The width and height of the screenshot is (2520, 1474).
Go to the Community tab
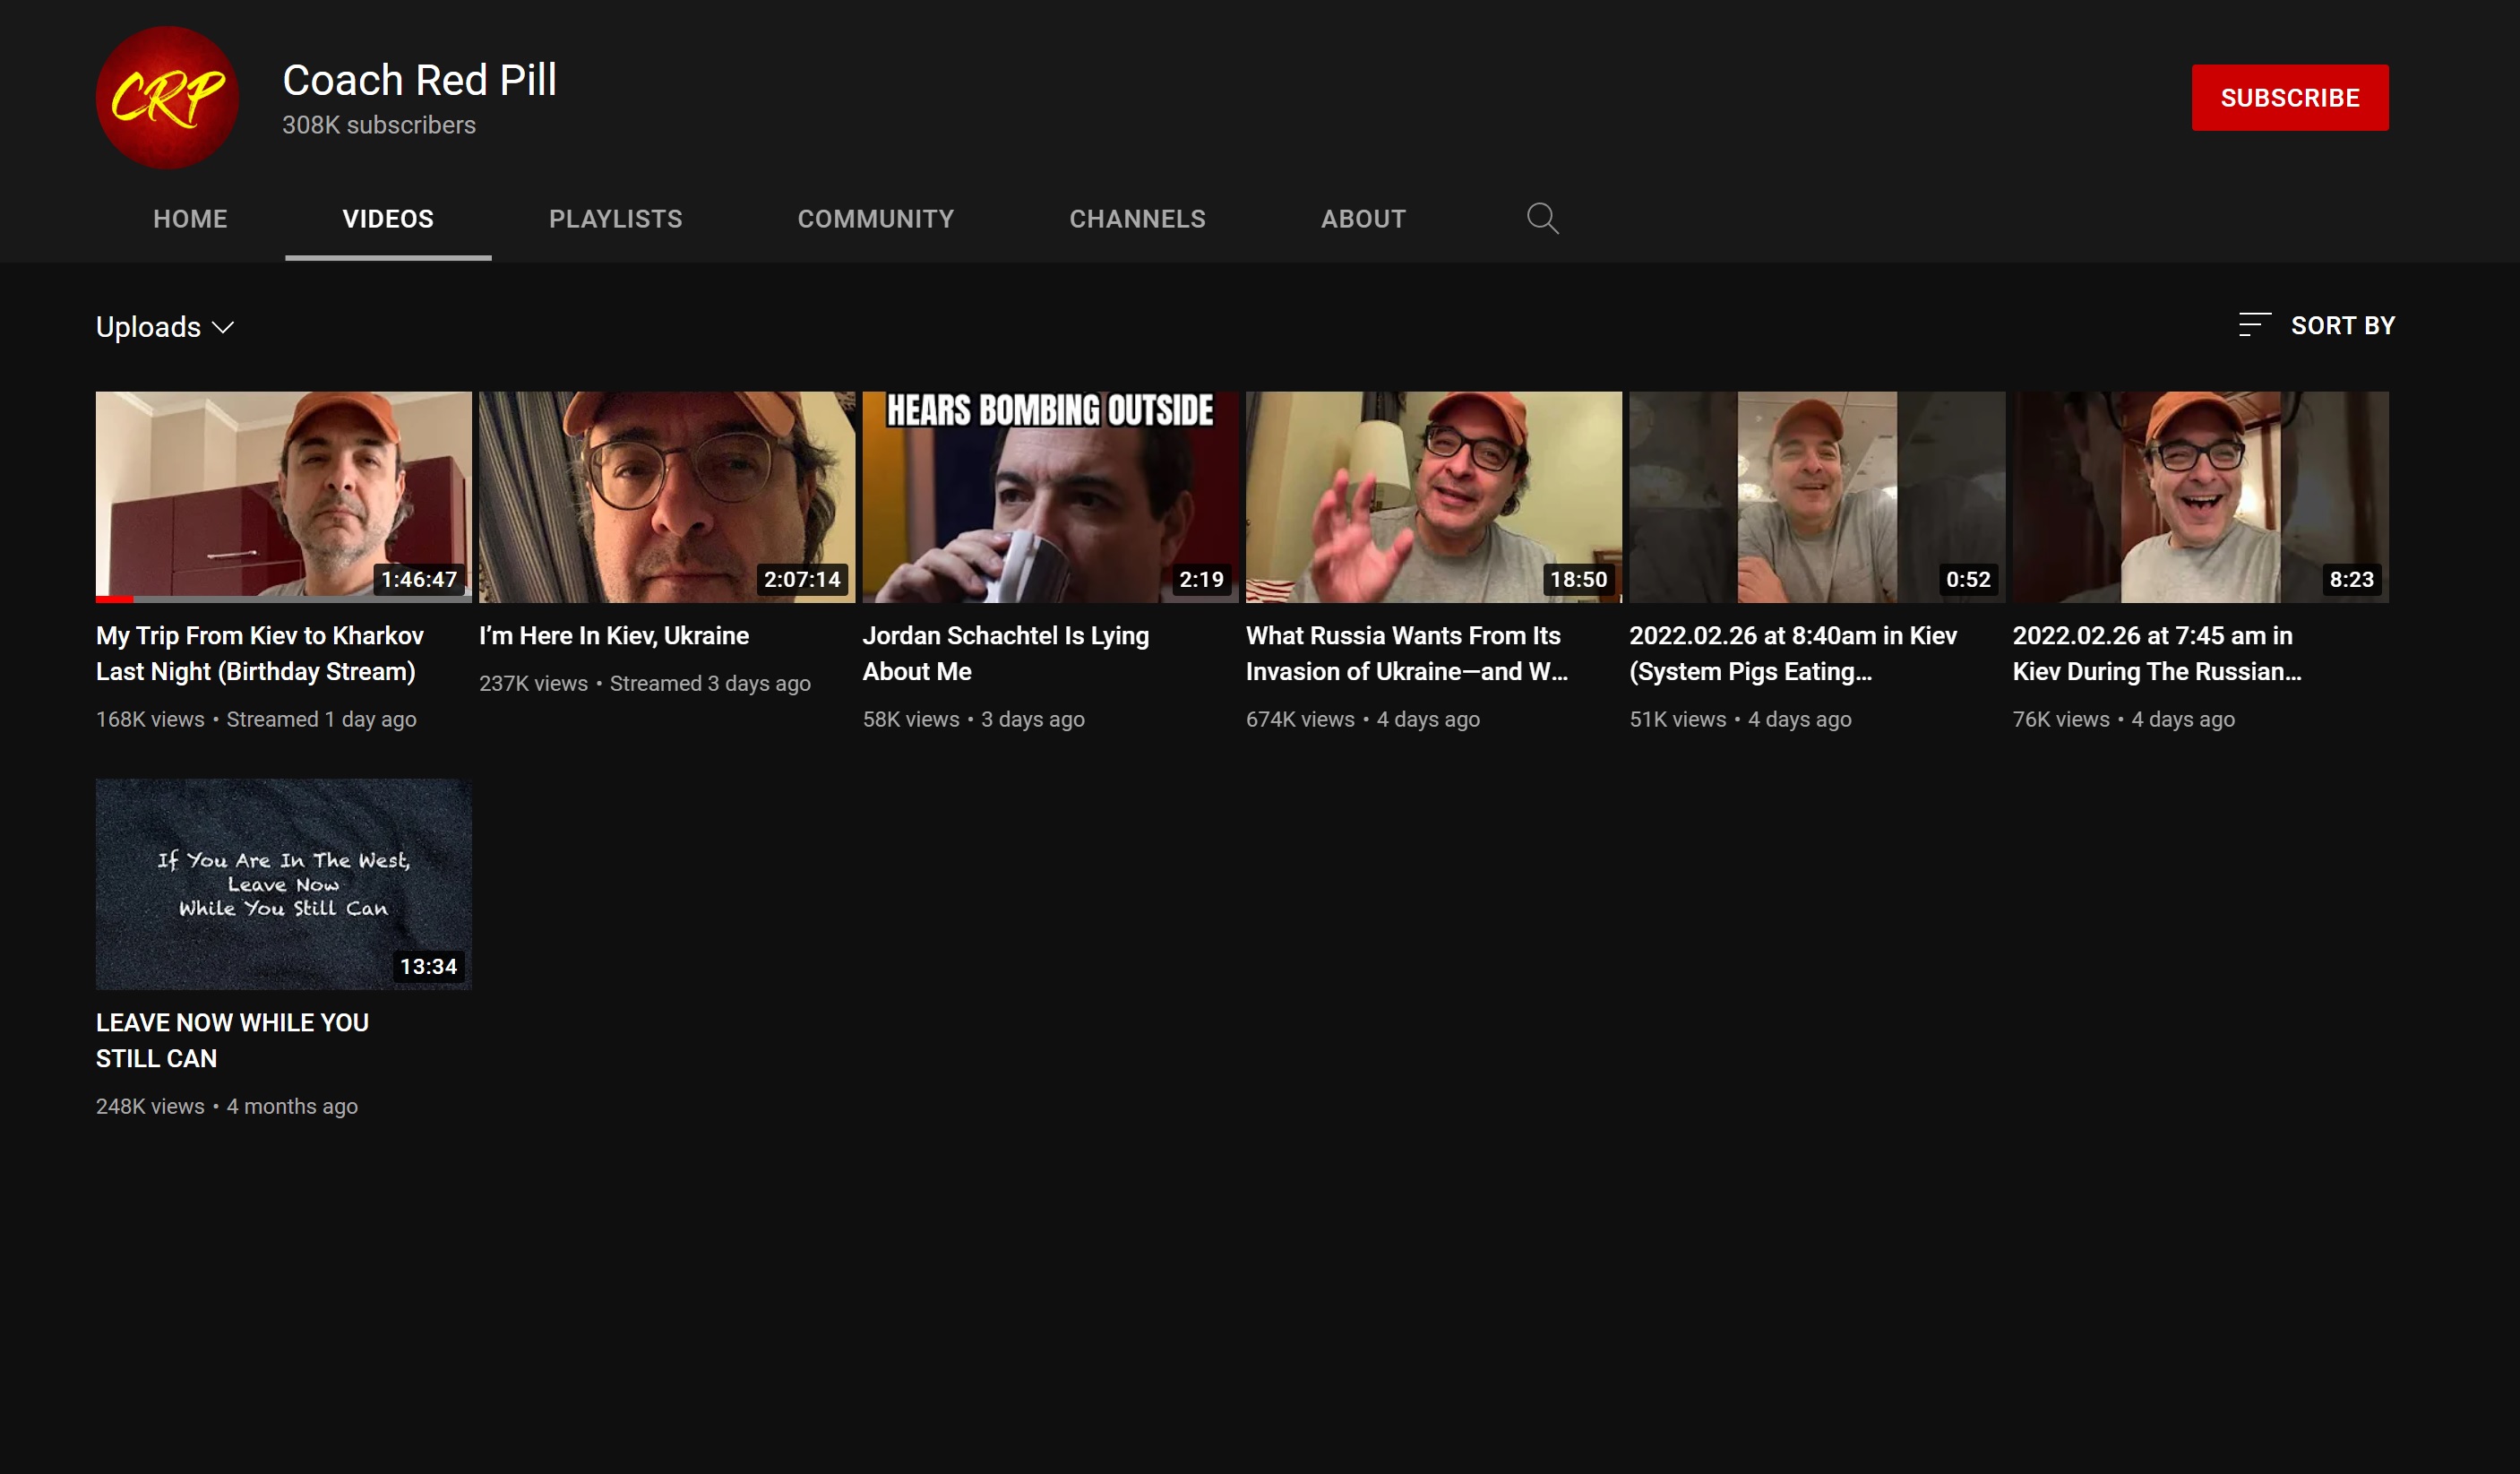click(x=876, y=219)
